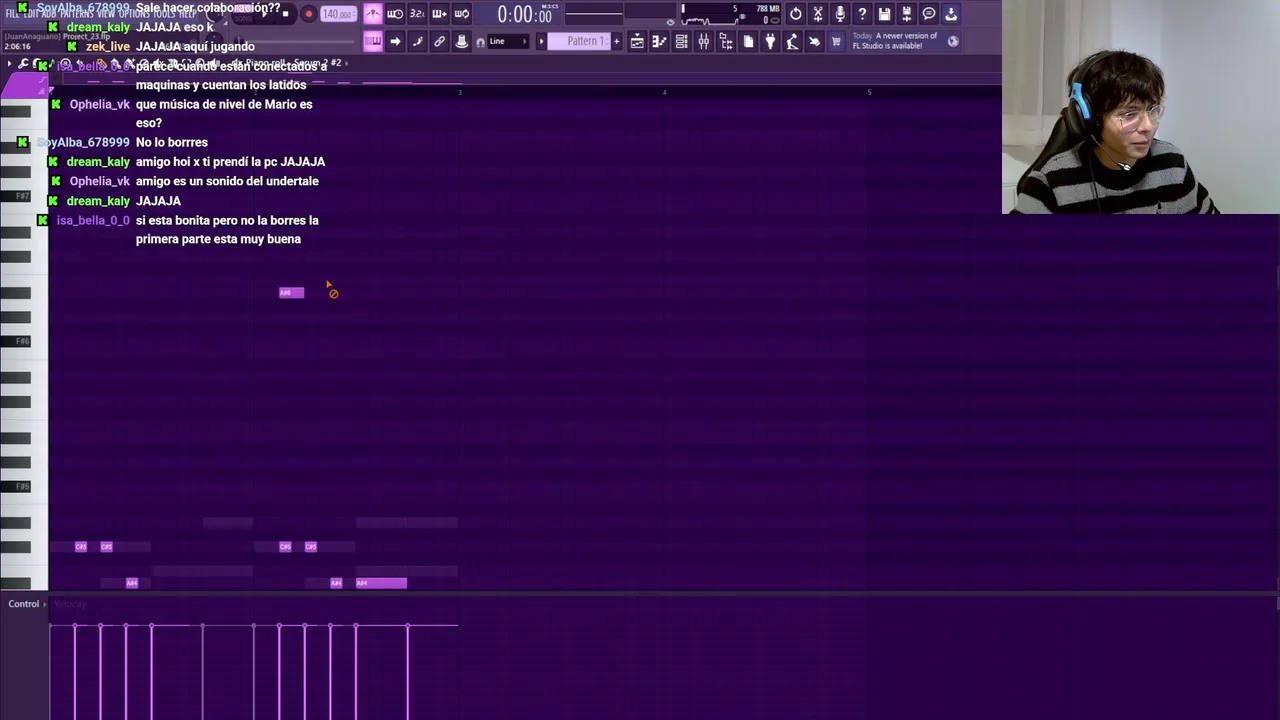Viewport: 1280px width, 720px height.
Task: Open the chat speech bubble icon
Action: coord(928,14)
